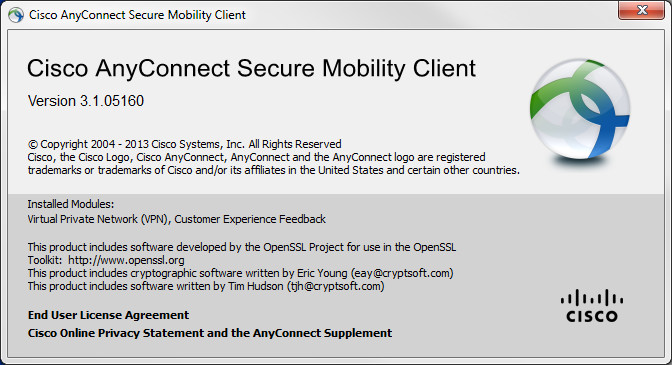The image size is (672, 365).
Task: Click the Eric Young cryptographic software line
Action: (x=240, y=273)
